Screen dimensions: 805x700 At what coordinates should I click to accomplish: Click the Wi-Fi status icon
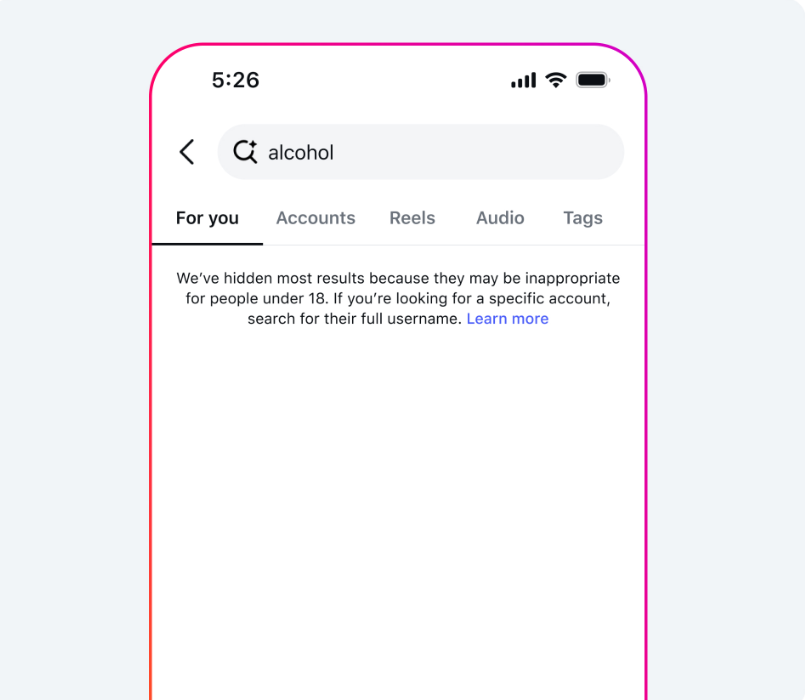[x=556, y=80]
